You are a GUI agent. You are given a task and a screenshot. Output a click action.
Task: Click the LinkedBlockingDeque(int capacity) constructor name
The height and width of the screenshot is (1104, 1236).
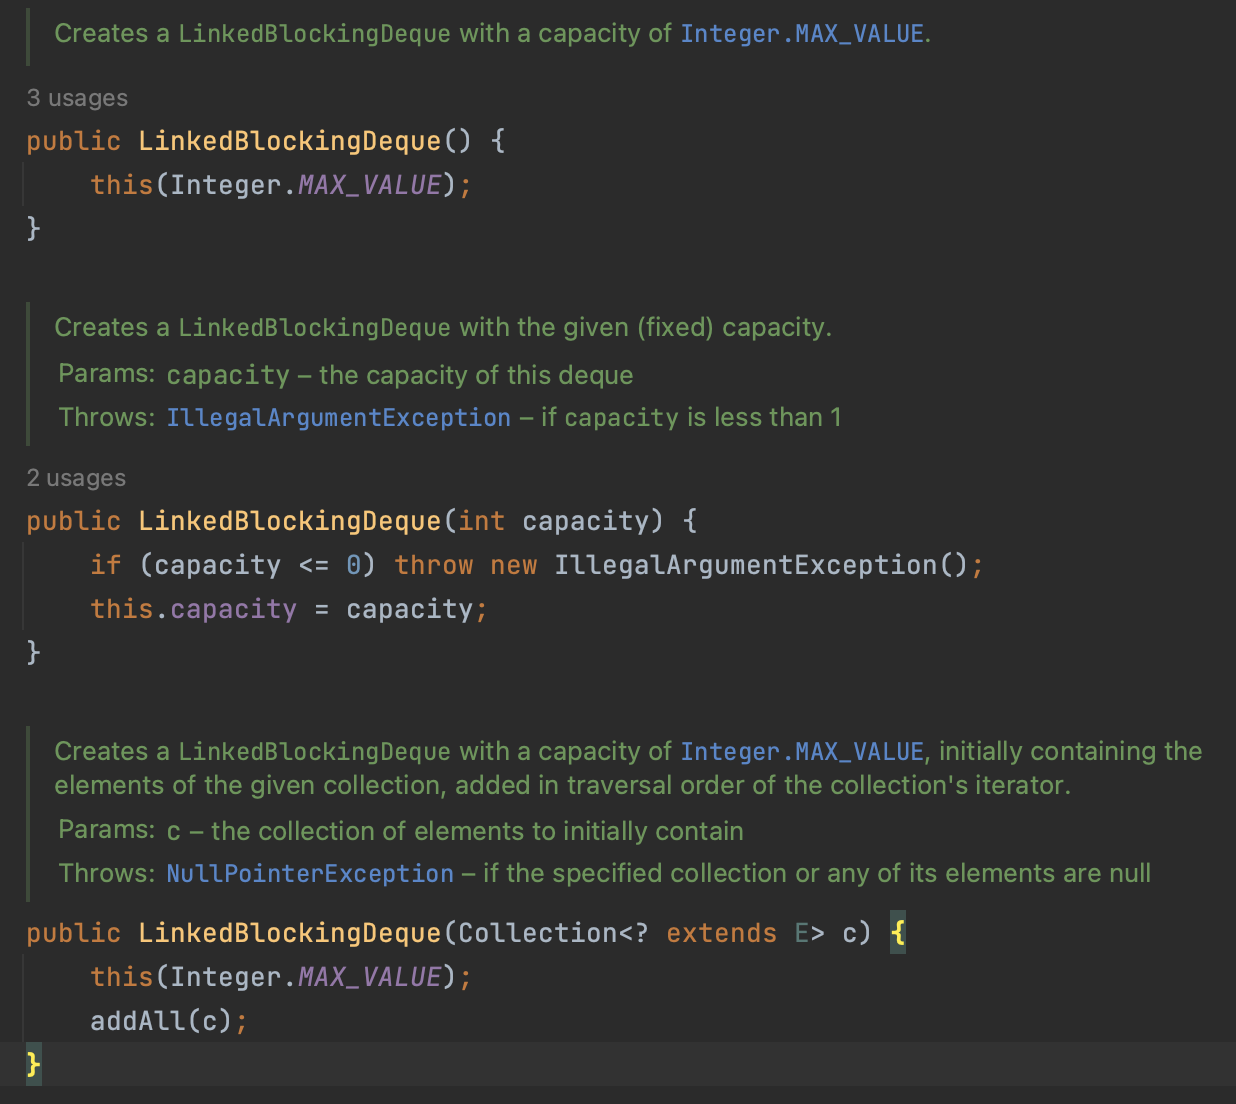coord(289,521)
